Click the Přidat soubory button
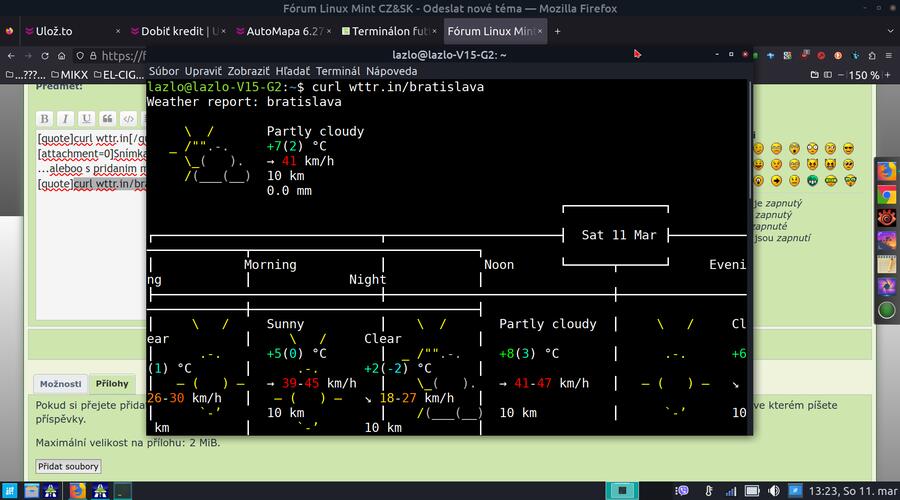This screenshot has height=500, width=900. coord(68,466)
